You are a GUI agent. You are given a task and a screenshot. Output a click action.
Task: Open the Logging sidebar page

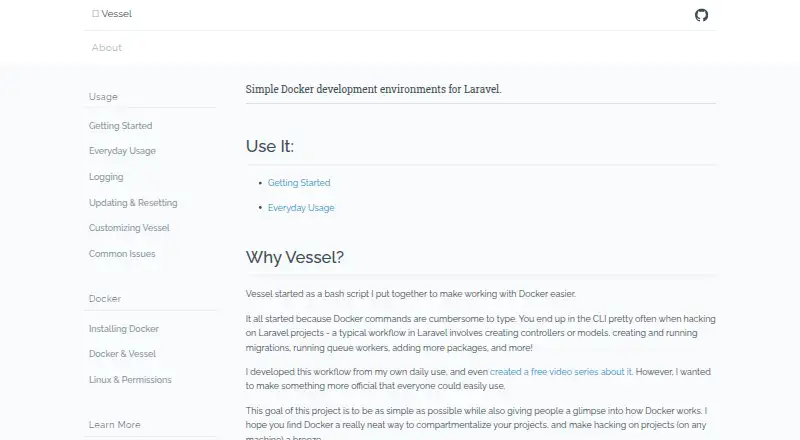click(106, 177)
